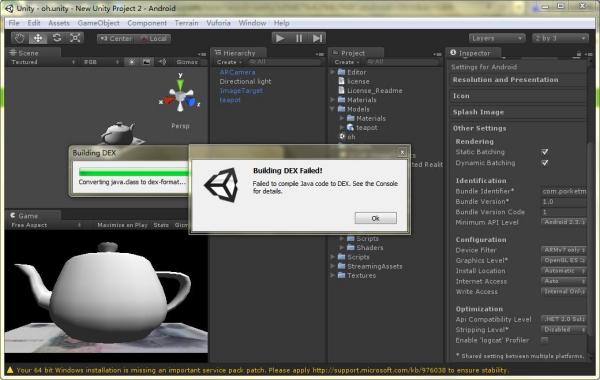The image size is (600, 380).
Task: Click the red X axis cone of the scene gizmo
Action: pos(168,100)
